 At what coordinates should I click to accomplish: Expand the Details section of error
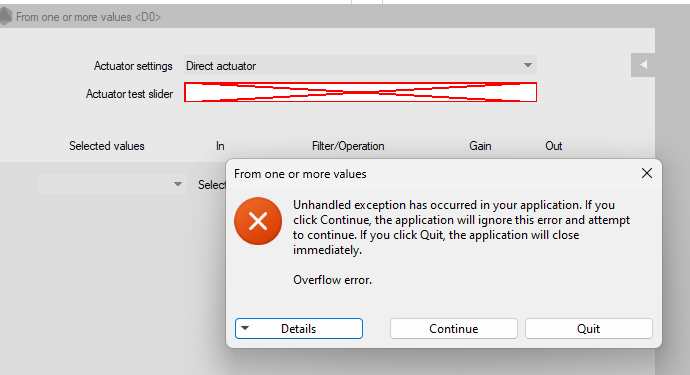299,329
